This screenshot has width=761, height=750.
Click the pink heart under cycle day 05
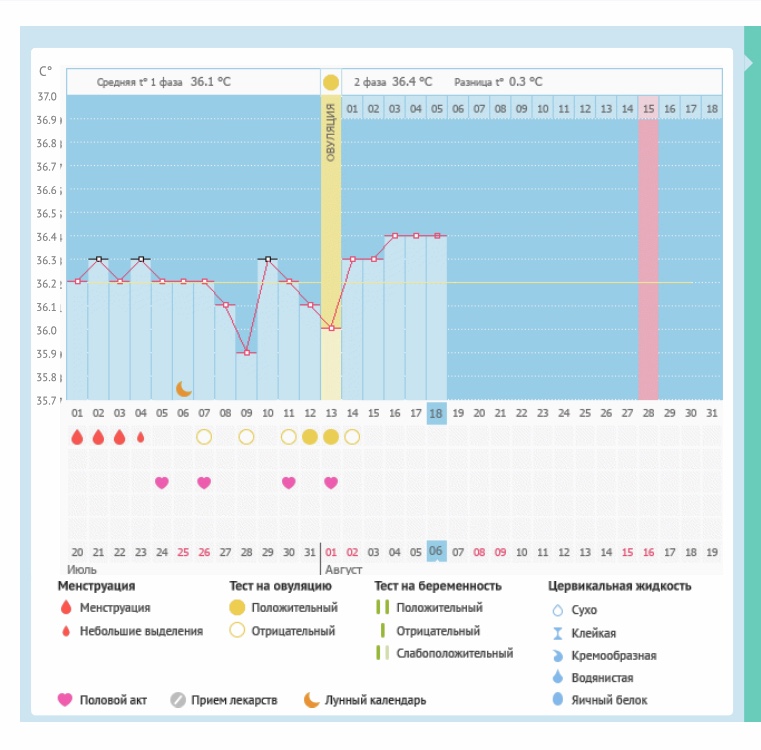pos(161,482)
